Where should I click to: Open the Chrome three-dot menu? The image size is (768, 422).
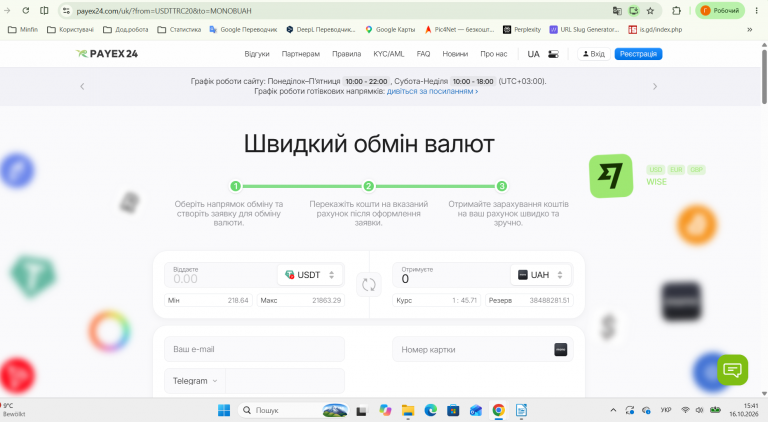tap(756, 11)
